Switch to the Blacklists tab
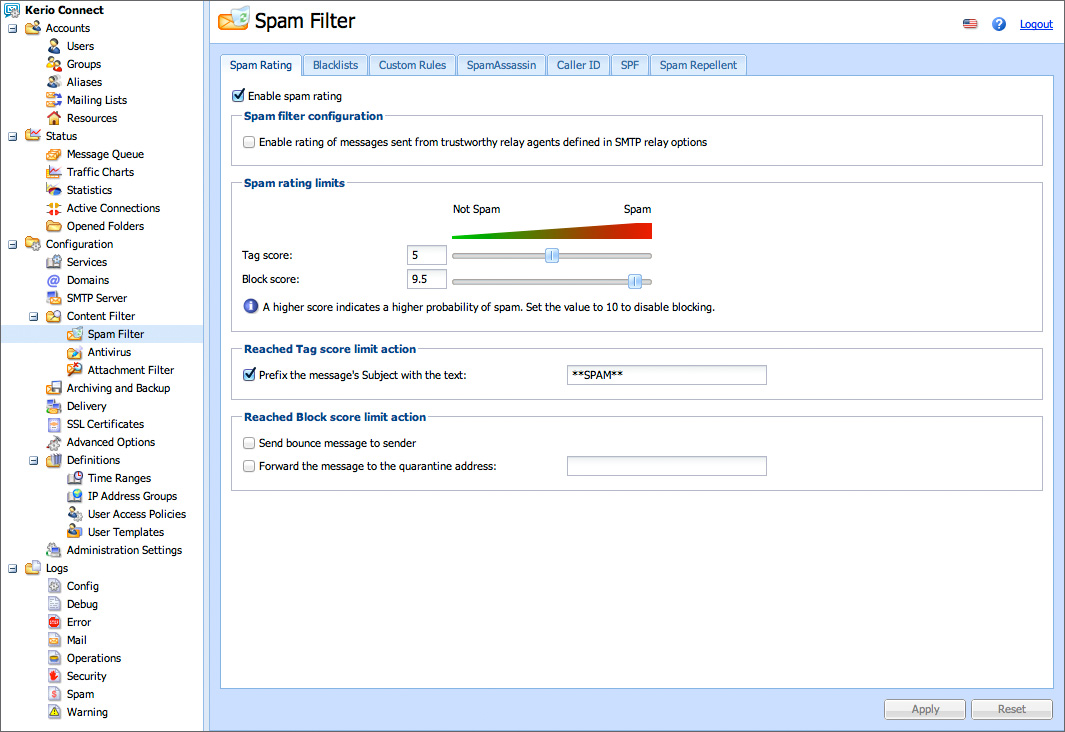 (x=336, y=65)
